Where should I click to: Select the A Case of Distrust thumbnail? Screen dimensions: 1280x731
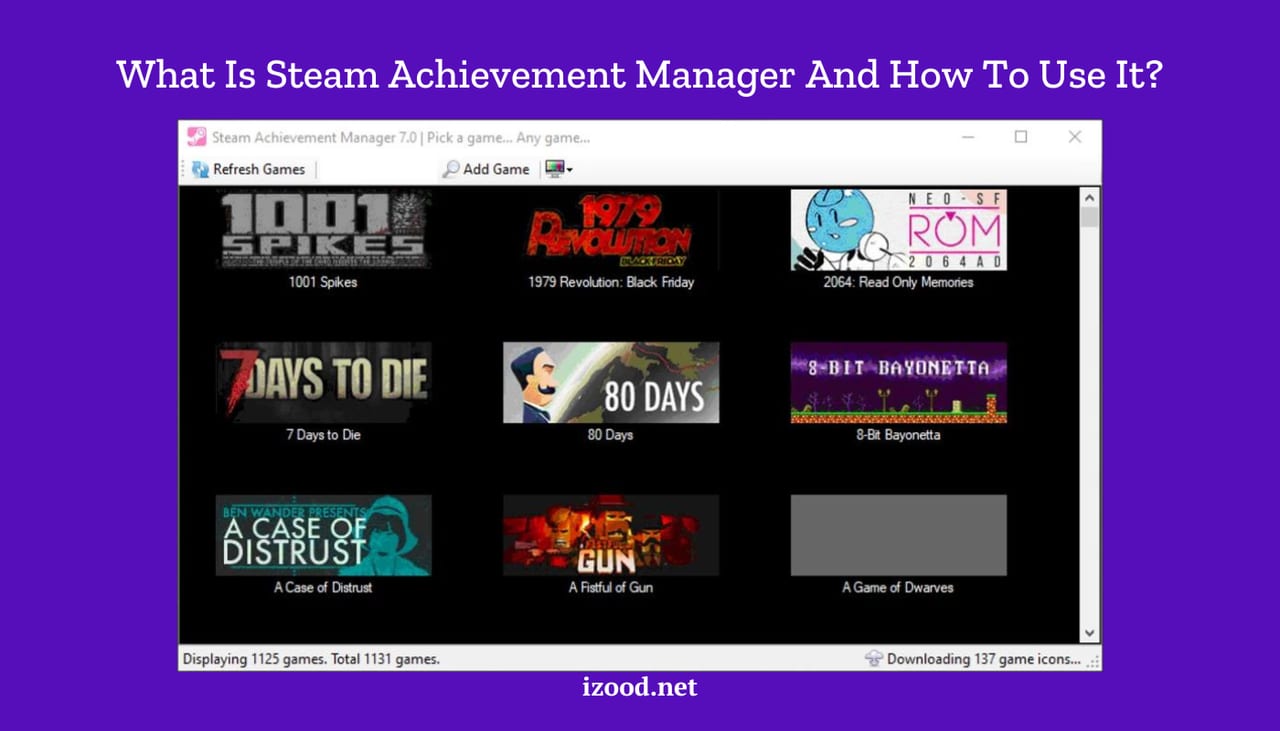[323, 535]
